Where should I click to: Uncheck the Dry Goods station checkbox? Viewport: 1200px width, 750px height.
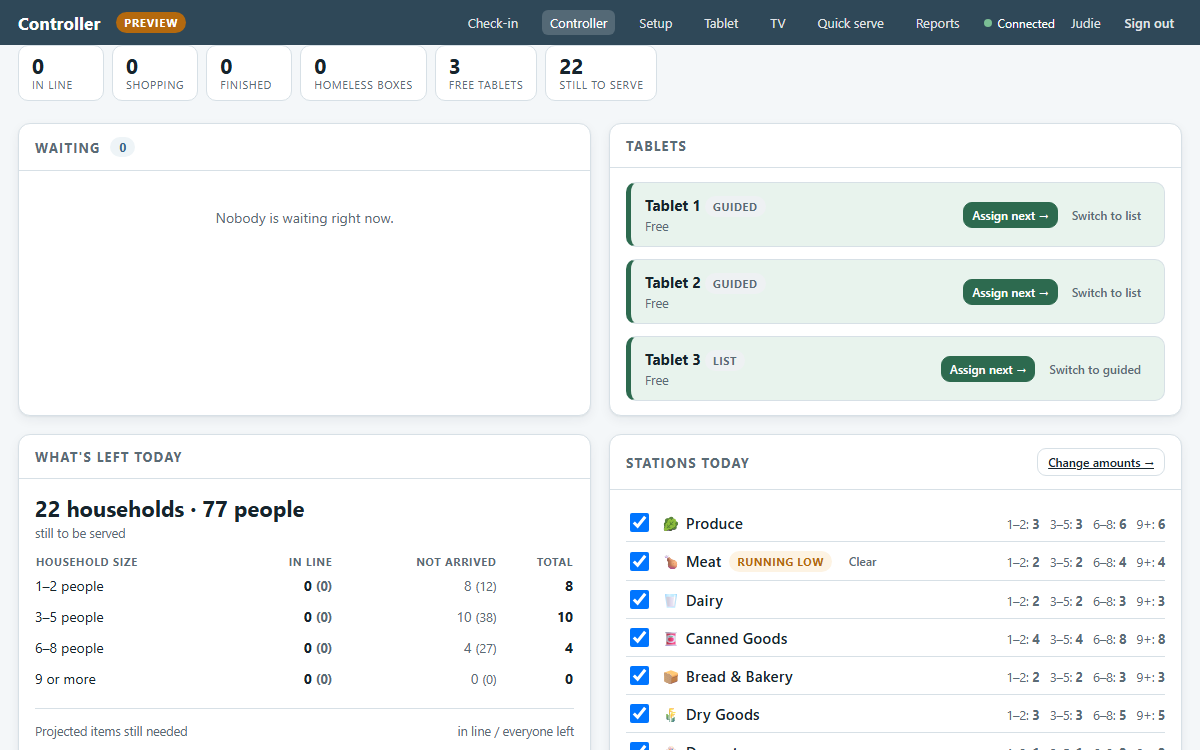pos(640,713)
